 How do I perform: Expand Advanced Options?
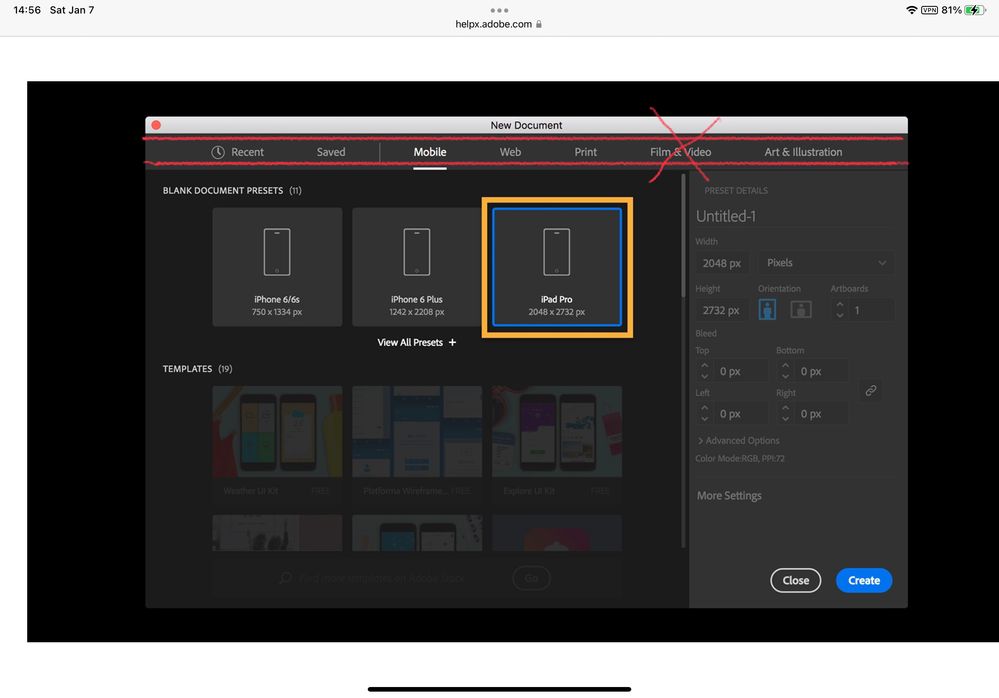pos(739,441)
